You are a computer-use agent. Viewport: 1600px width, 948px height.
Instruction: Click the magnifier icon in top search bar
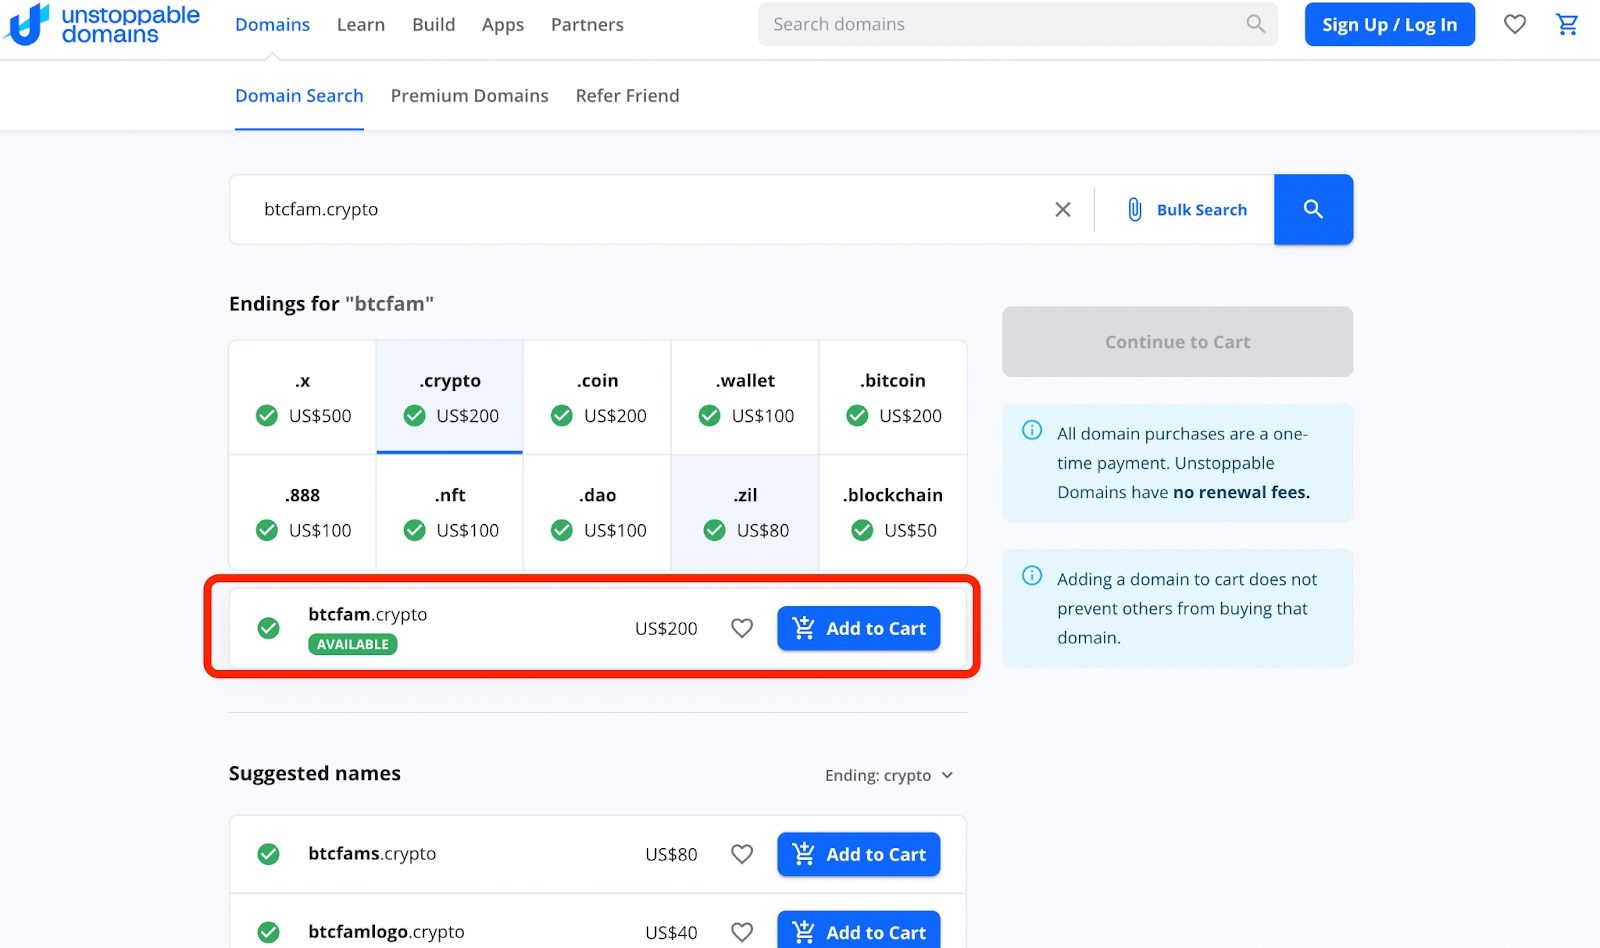tap(1256, 24)
